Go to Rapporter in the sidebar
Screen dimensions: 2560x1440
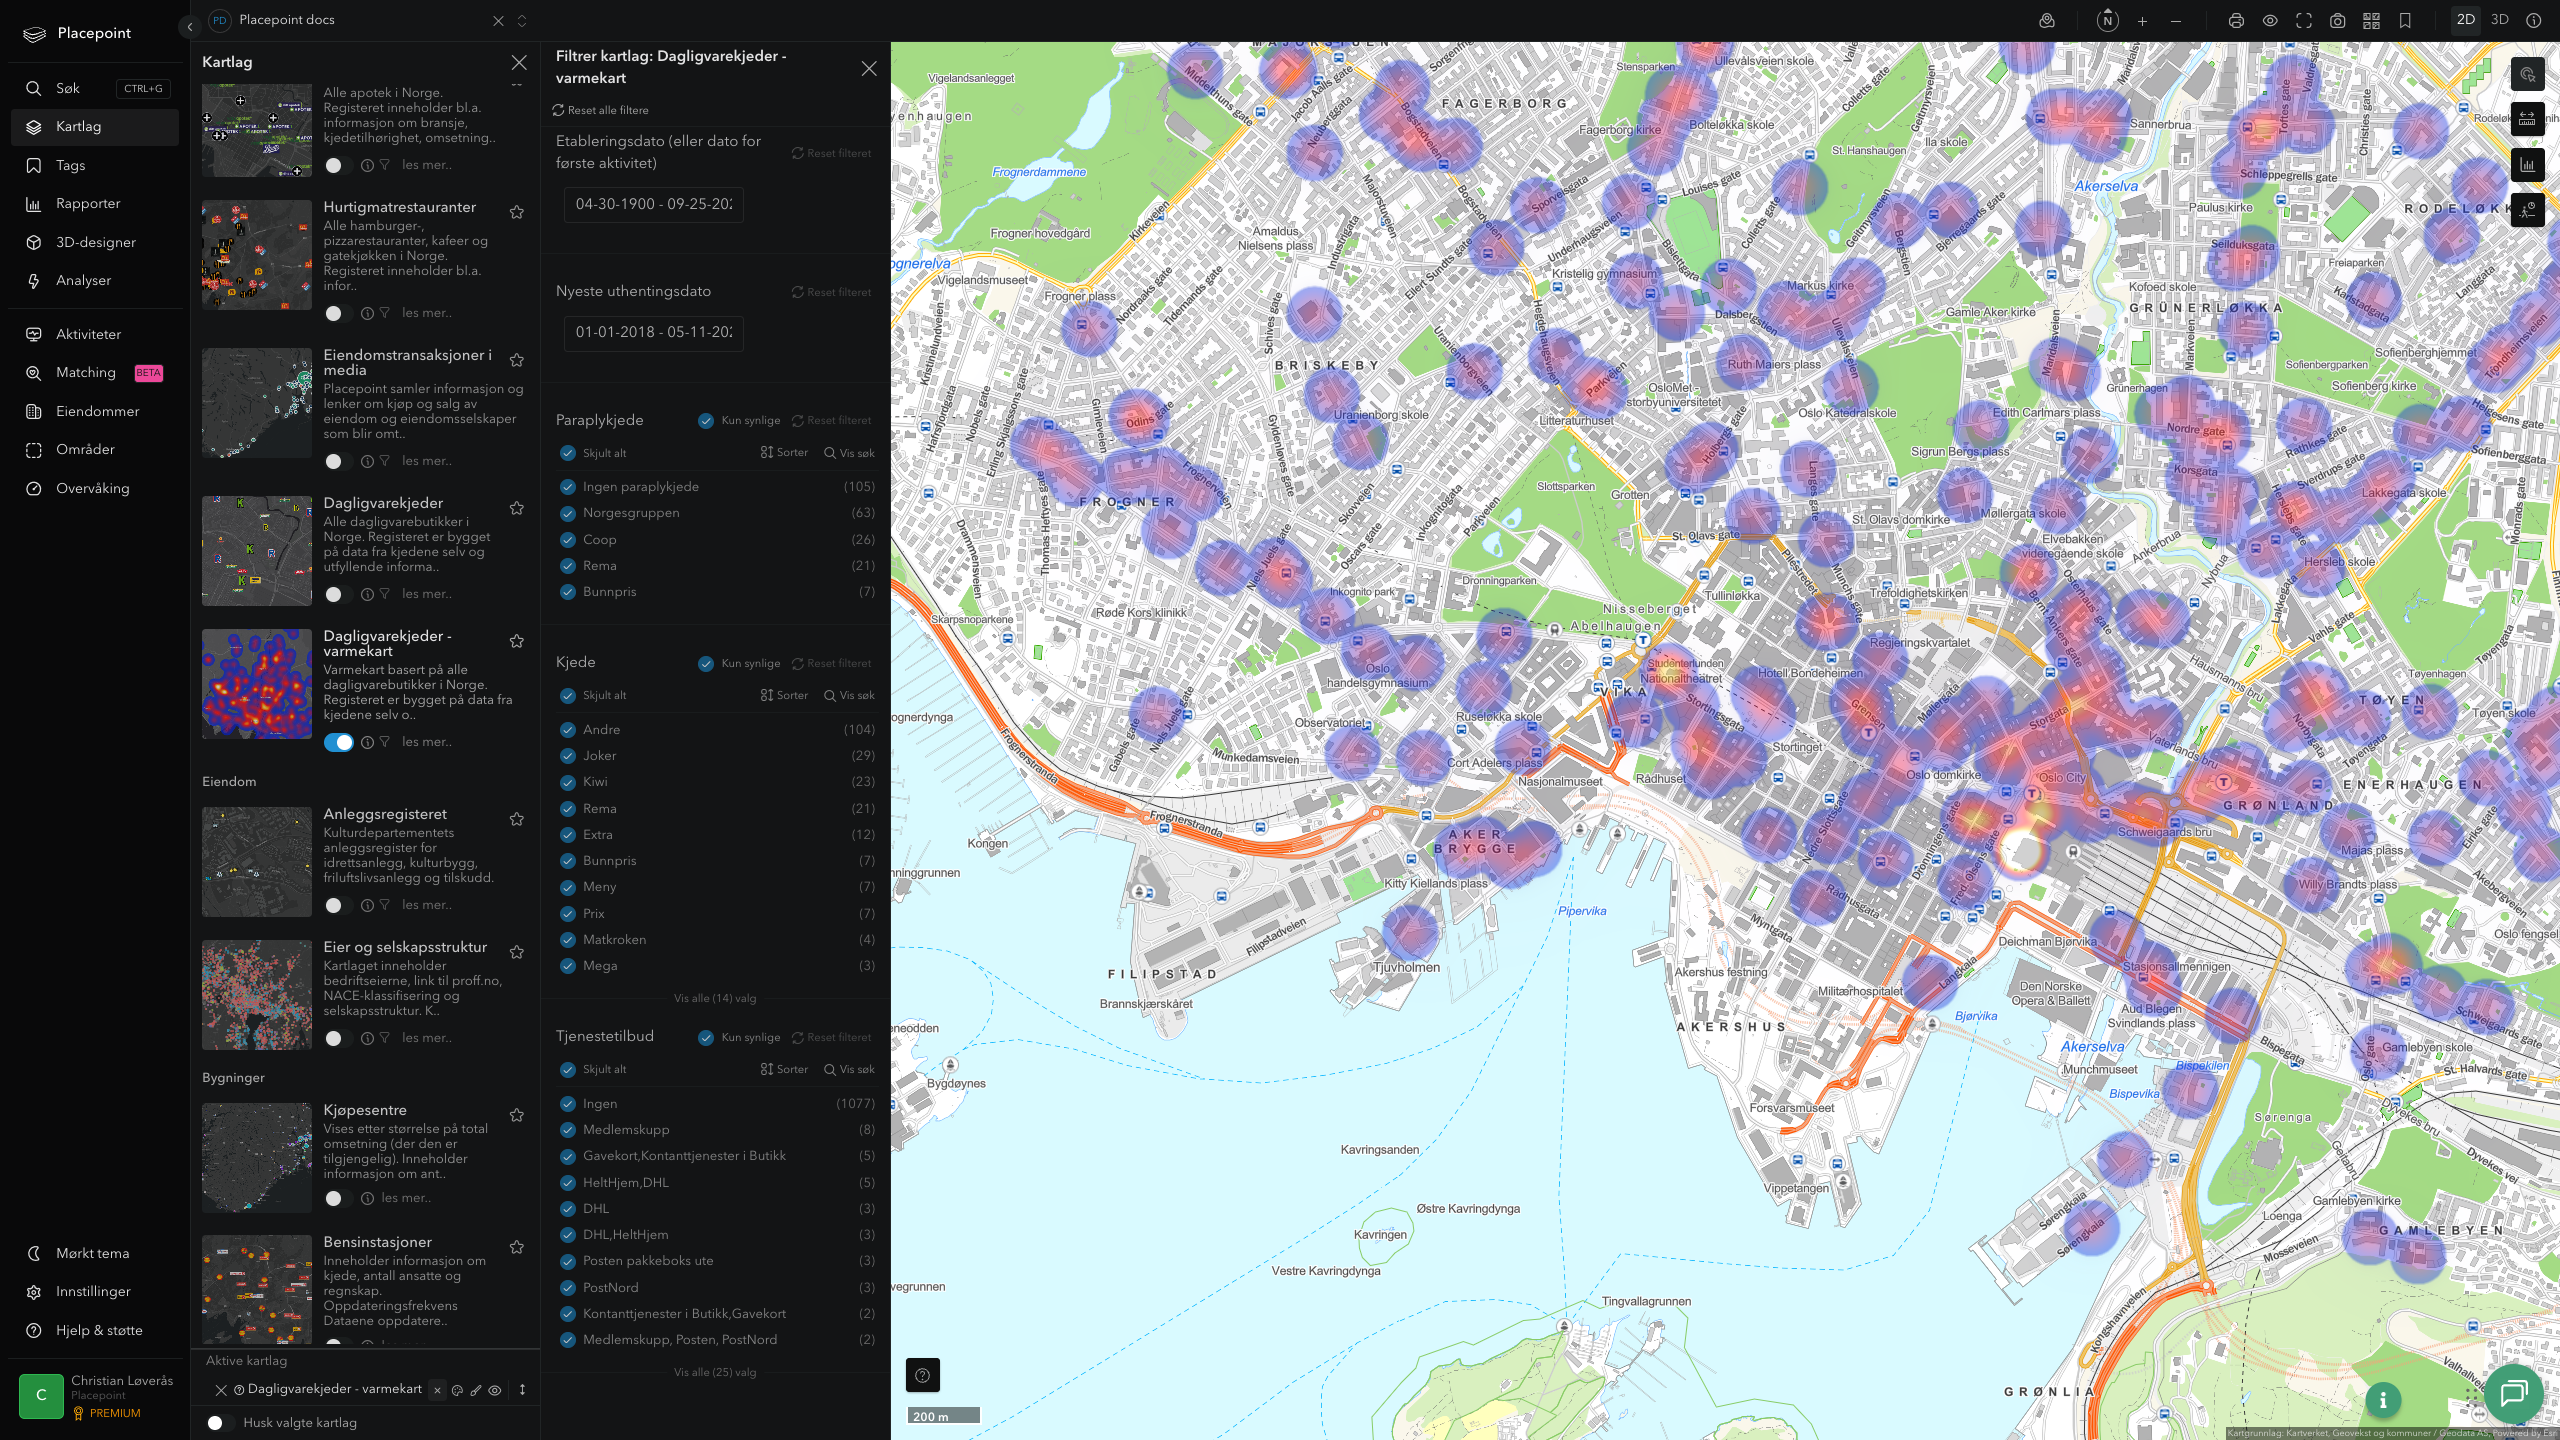click(x=95, y=204)
